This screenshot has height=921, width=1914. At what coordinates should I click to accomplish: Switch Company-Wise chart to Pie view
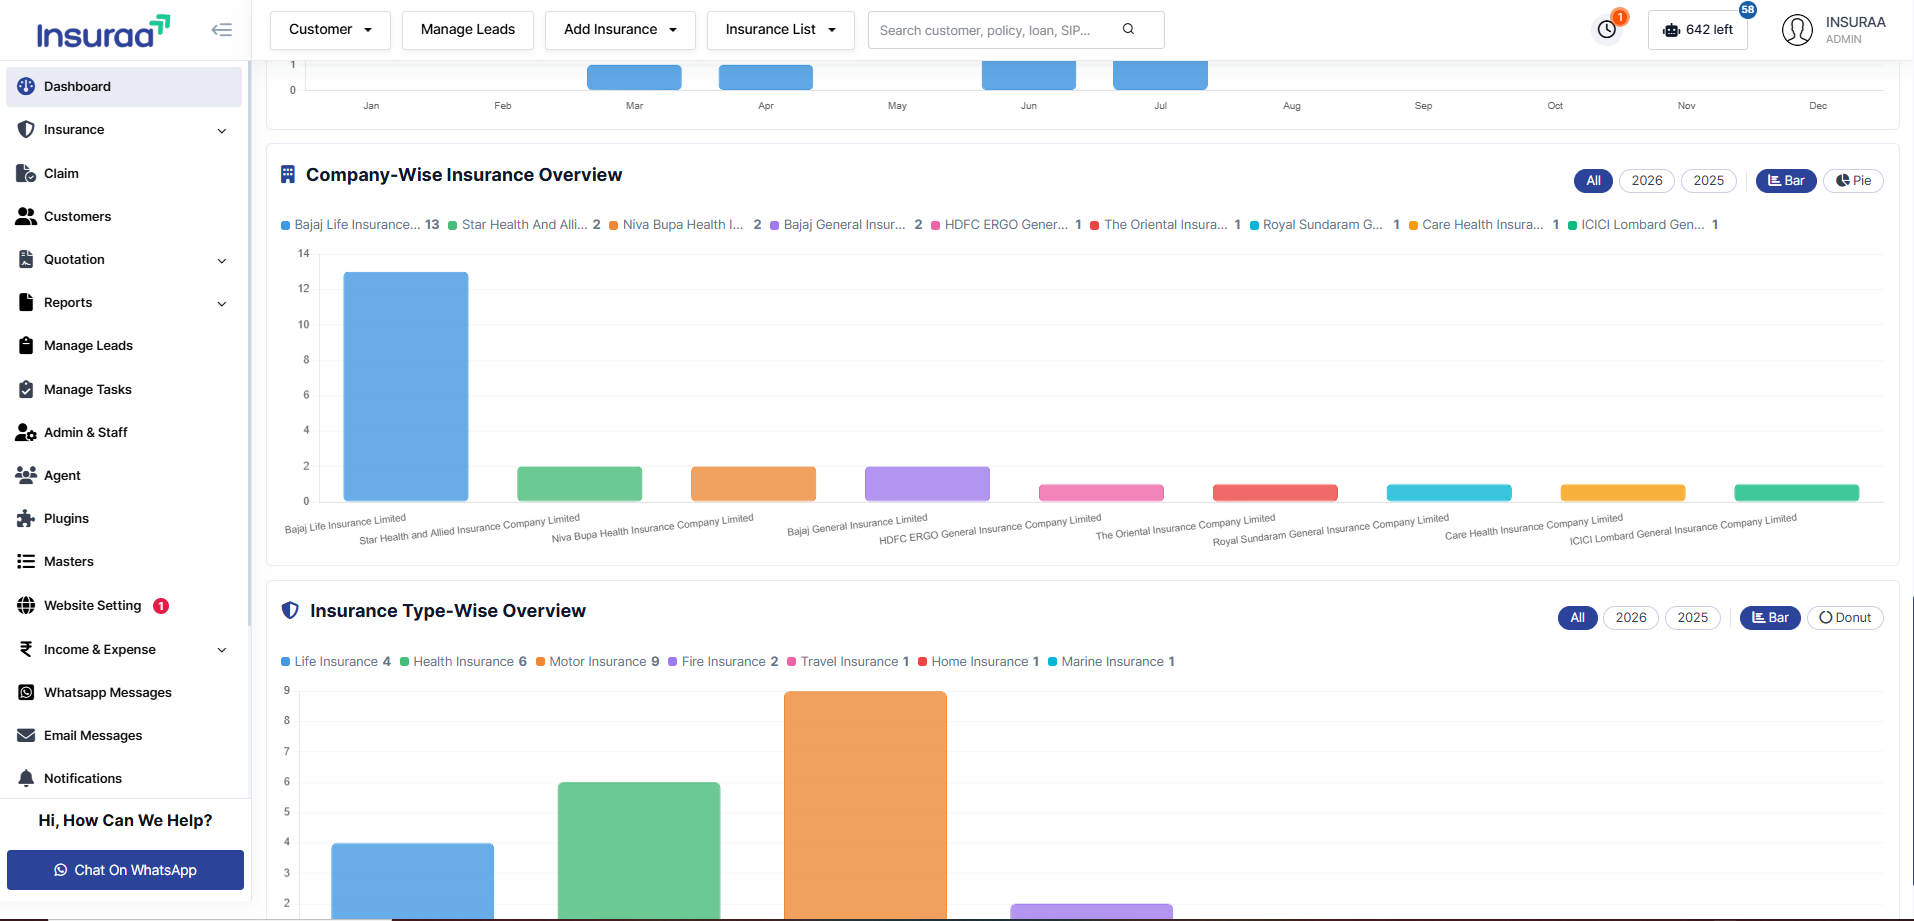point(1853,181)
